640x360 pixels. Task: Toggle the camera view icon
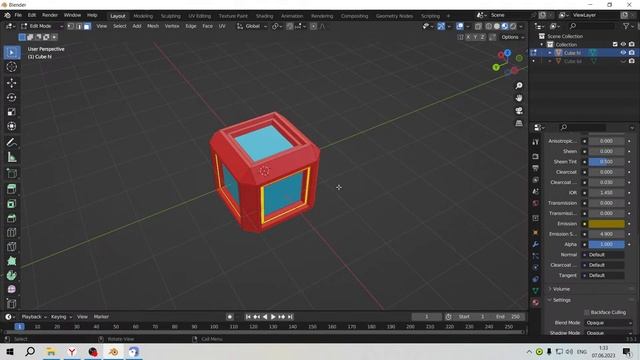tap(519, 111)
